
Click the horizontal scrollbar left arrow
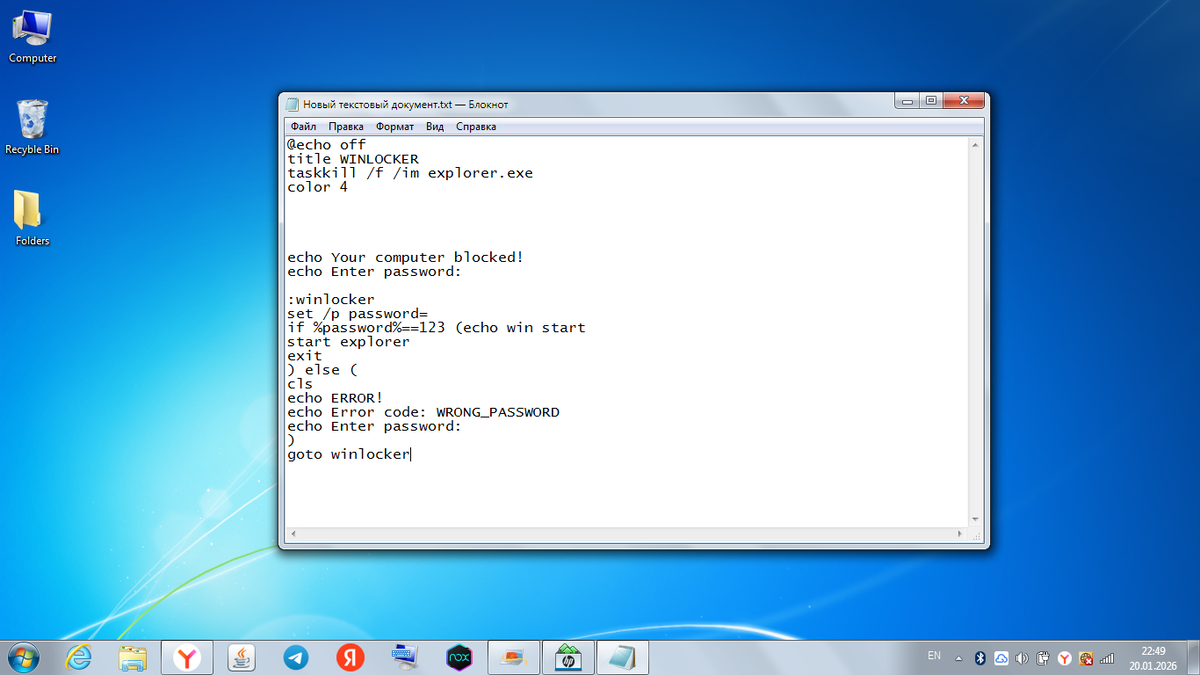(x=293, y=536)
